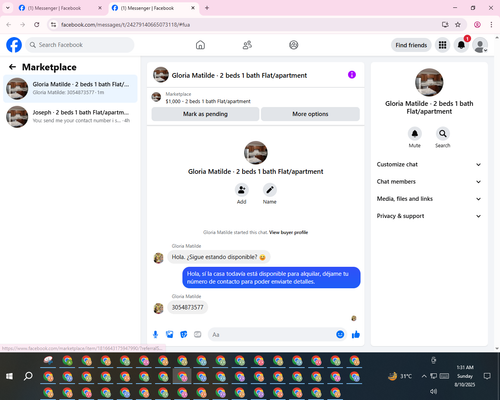Click More options button
Viewport: 500px width, 400px height.
pos(310,114)
